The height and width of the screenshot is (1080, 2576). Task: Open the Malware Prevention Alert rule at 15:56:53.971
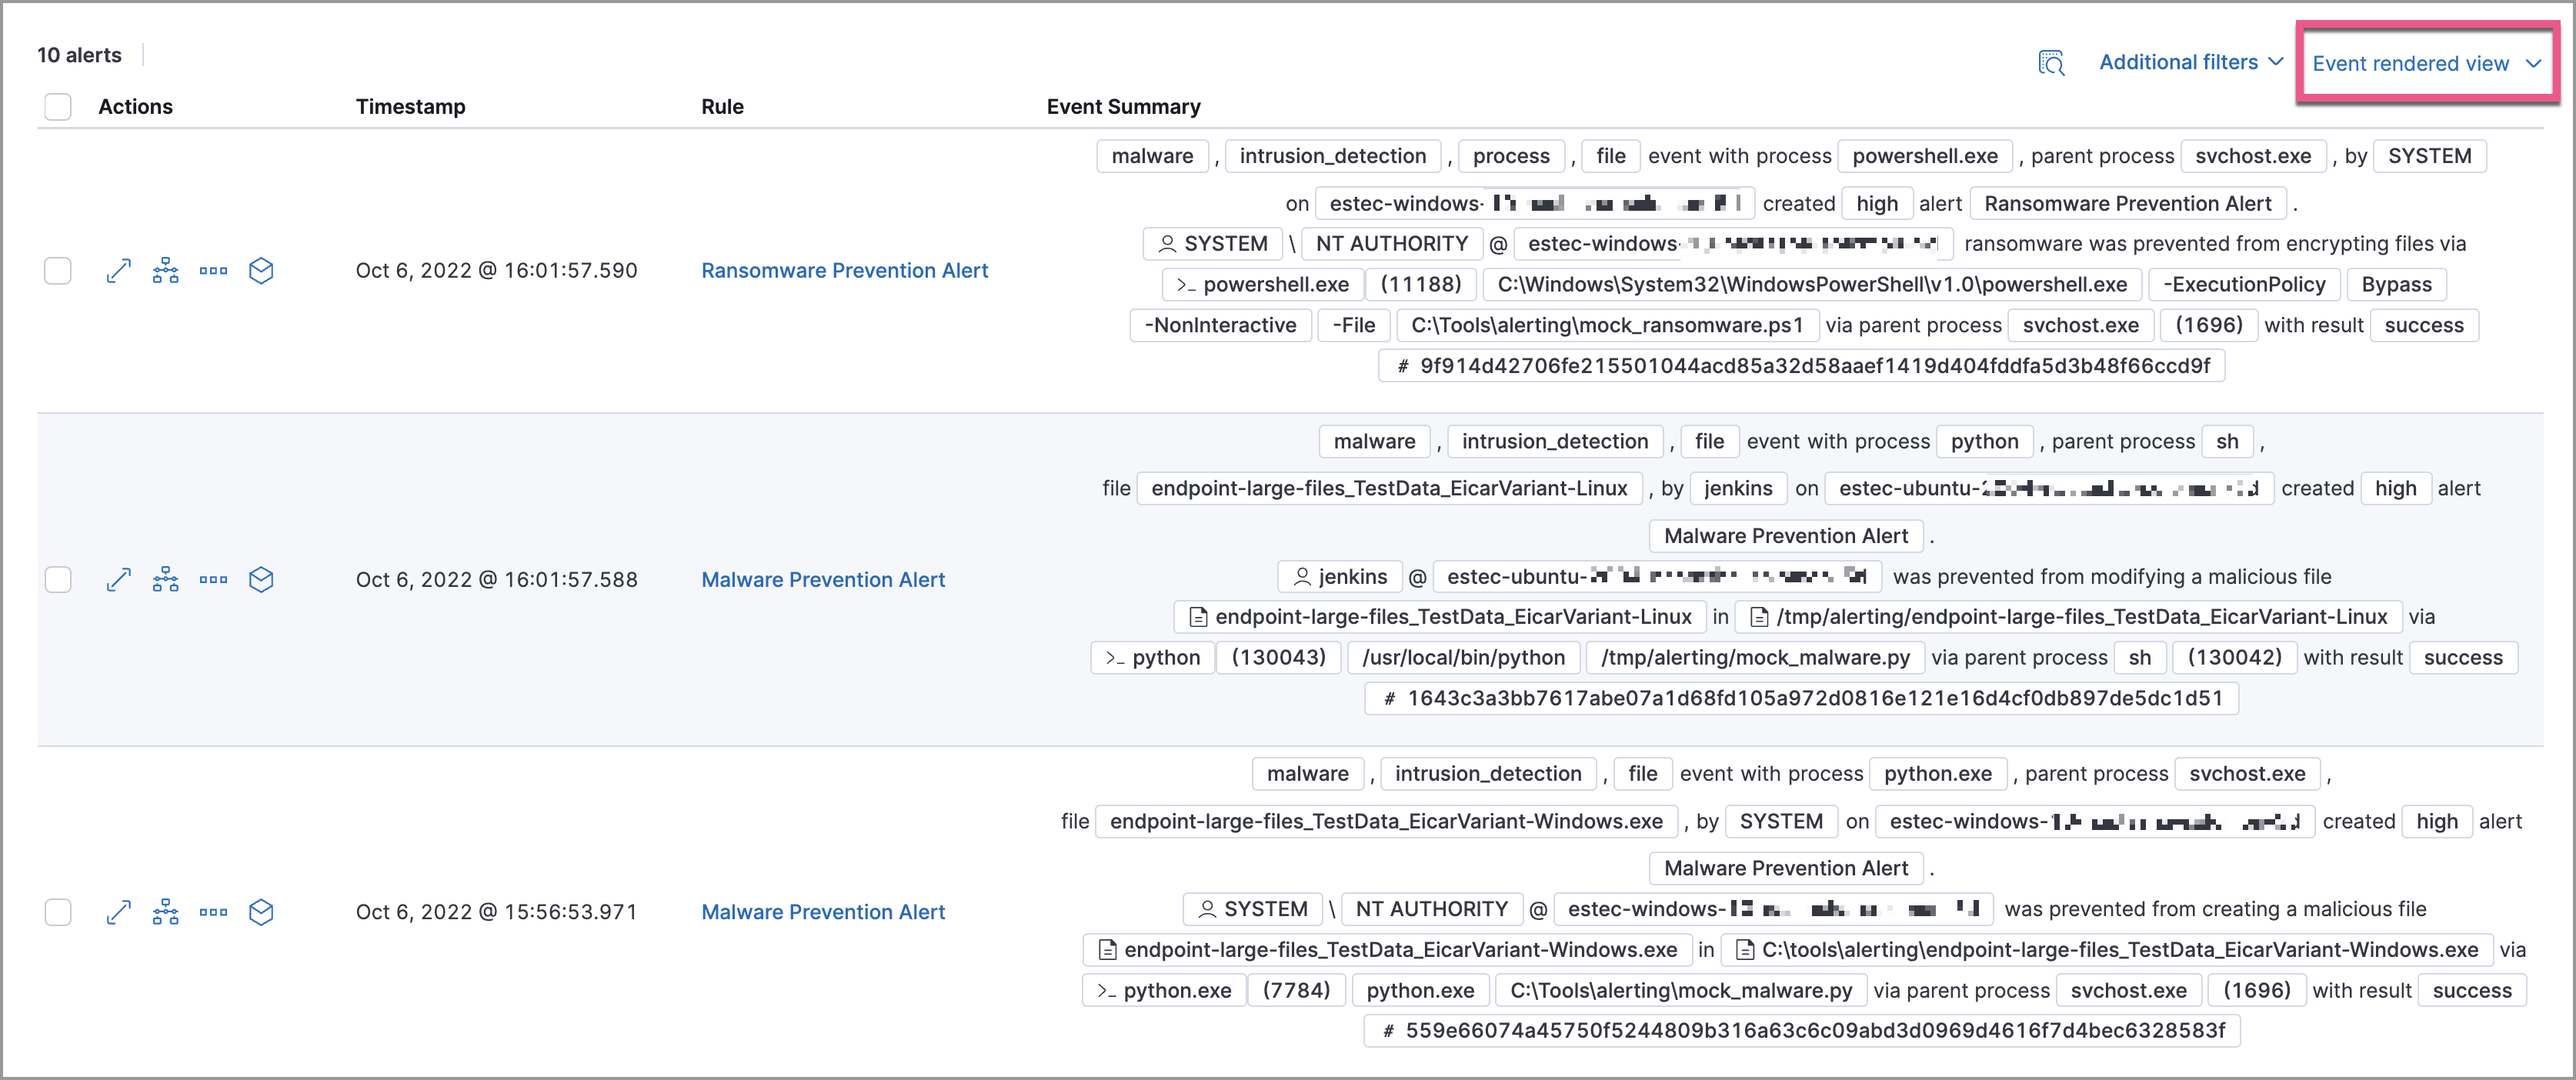point(822,912)
